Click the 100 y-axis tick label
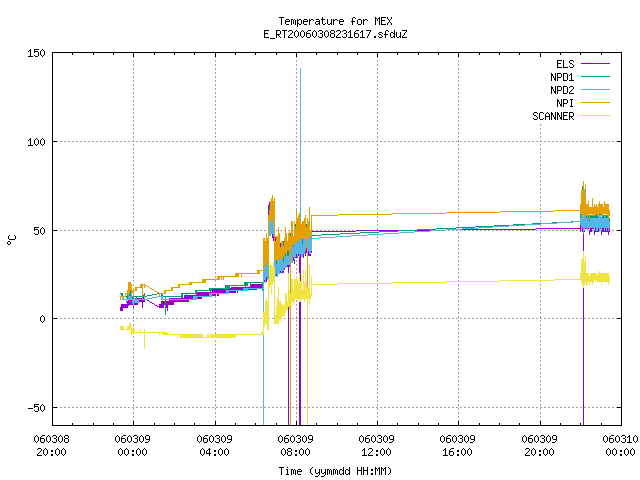Screen dimensions: 640x480 click(36, 142)
